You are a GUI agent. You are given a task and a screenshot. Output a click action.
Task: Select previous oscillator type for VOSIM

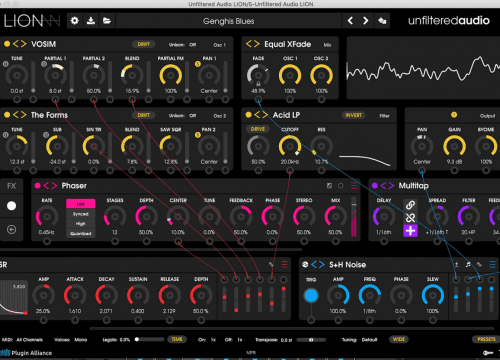click(x=16, y=44)
